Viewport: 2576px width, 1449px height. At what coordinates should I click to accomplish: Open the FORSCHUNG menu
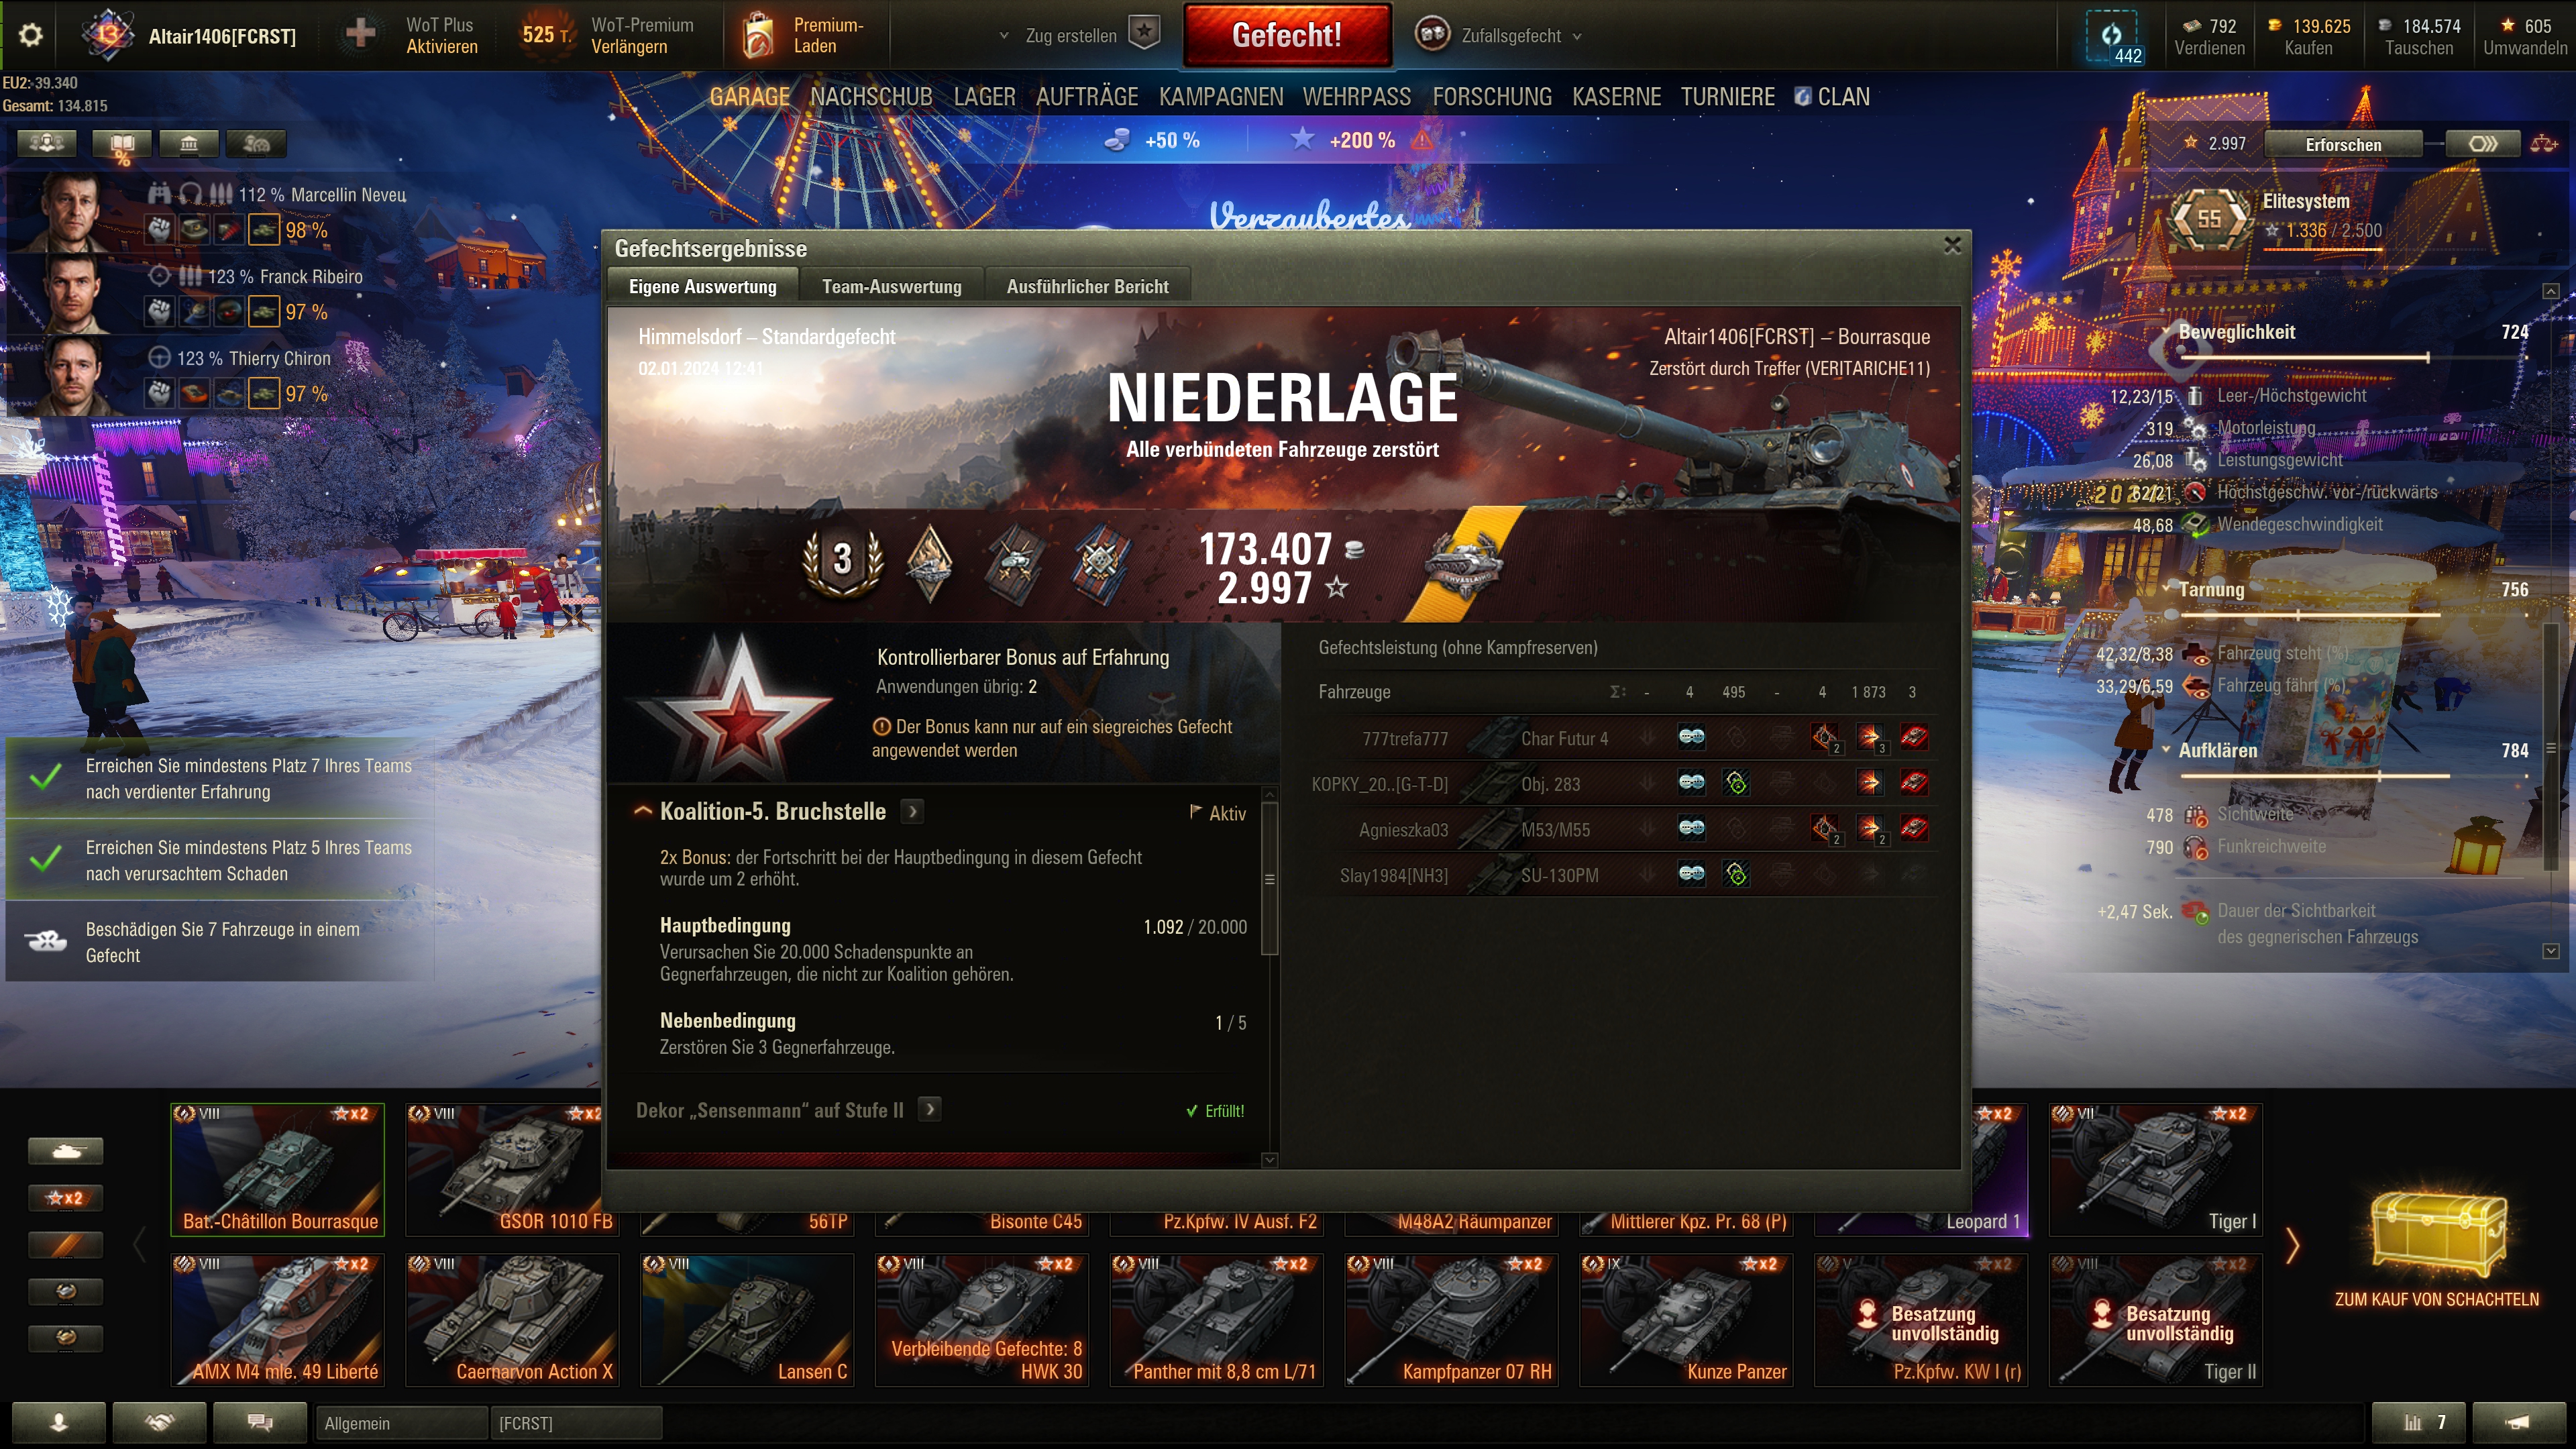click(1491, 97)
